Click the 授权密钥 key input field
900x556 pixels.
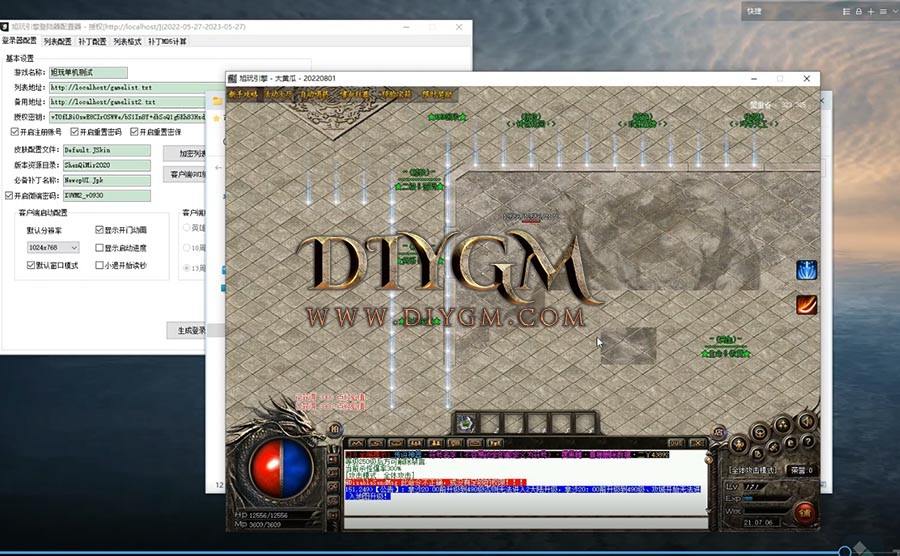click(127, 116)
